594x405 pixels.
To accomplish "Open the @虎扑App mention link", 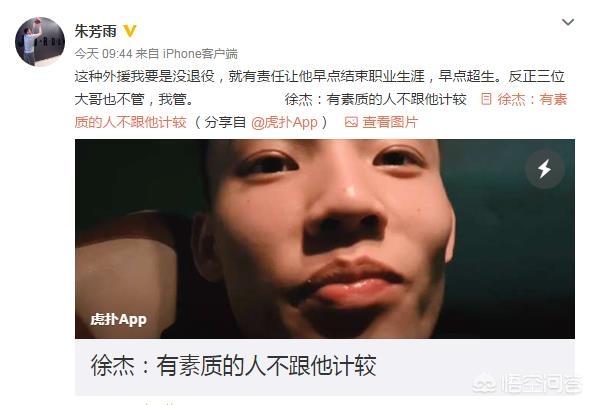I will [284, 122].
